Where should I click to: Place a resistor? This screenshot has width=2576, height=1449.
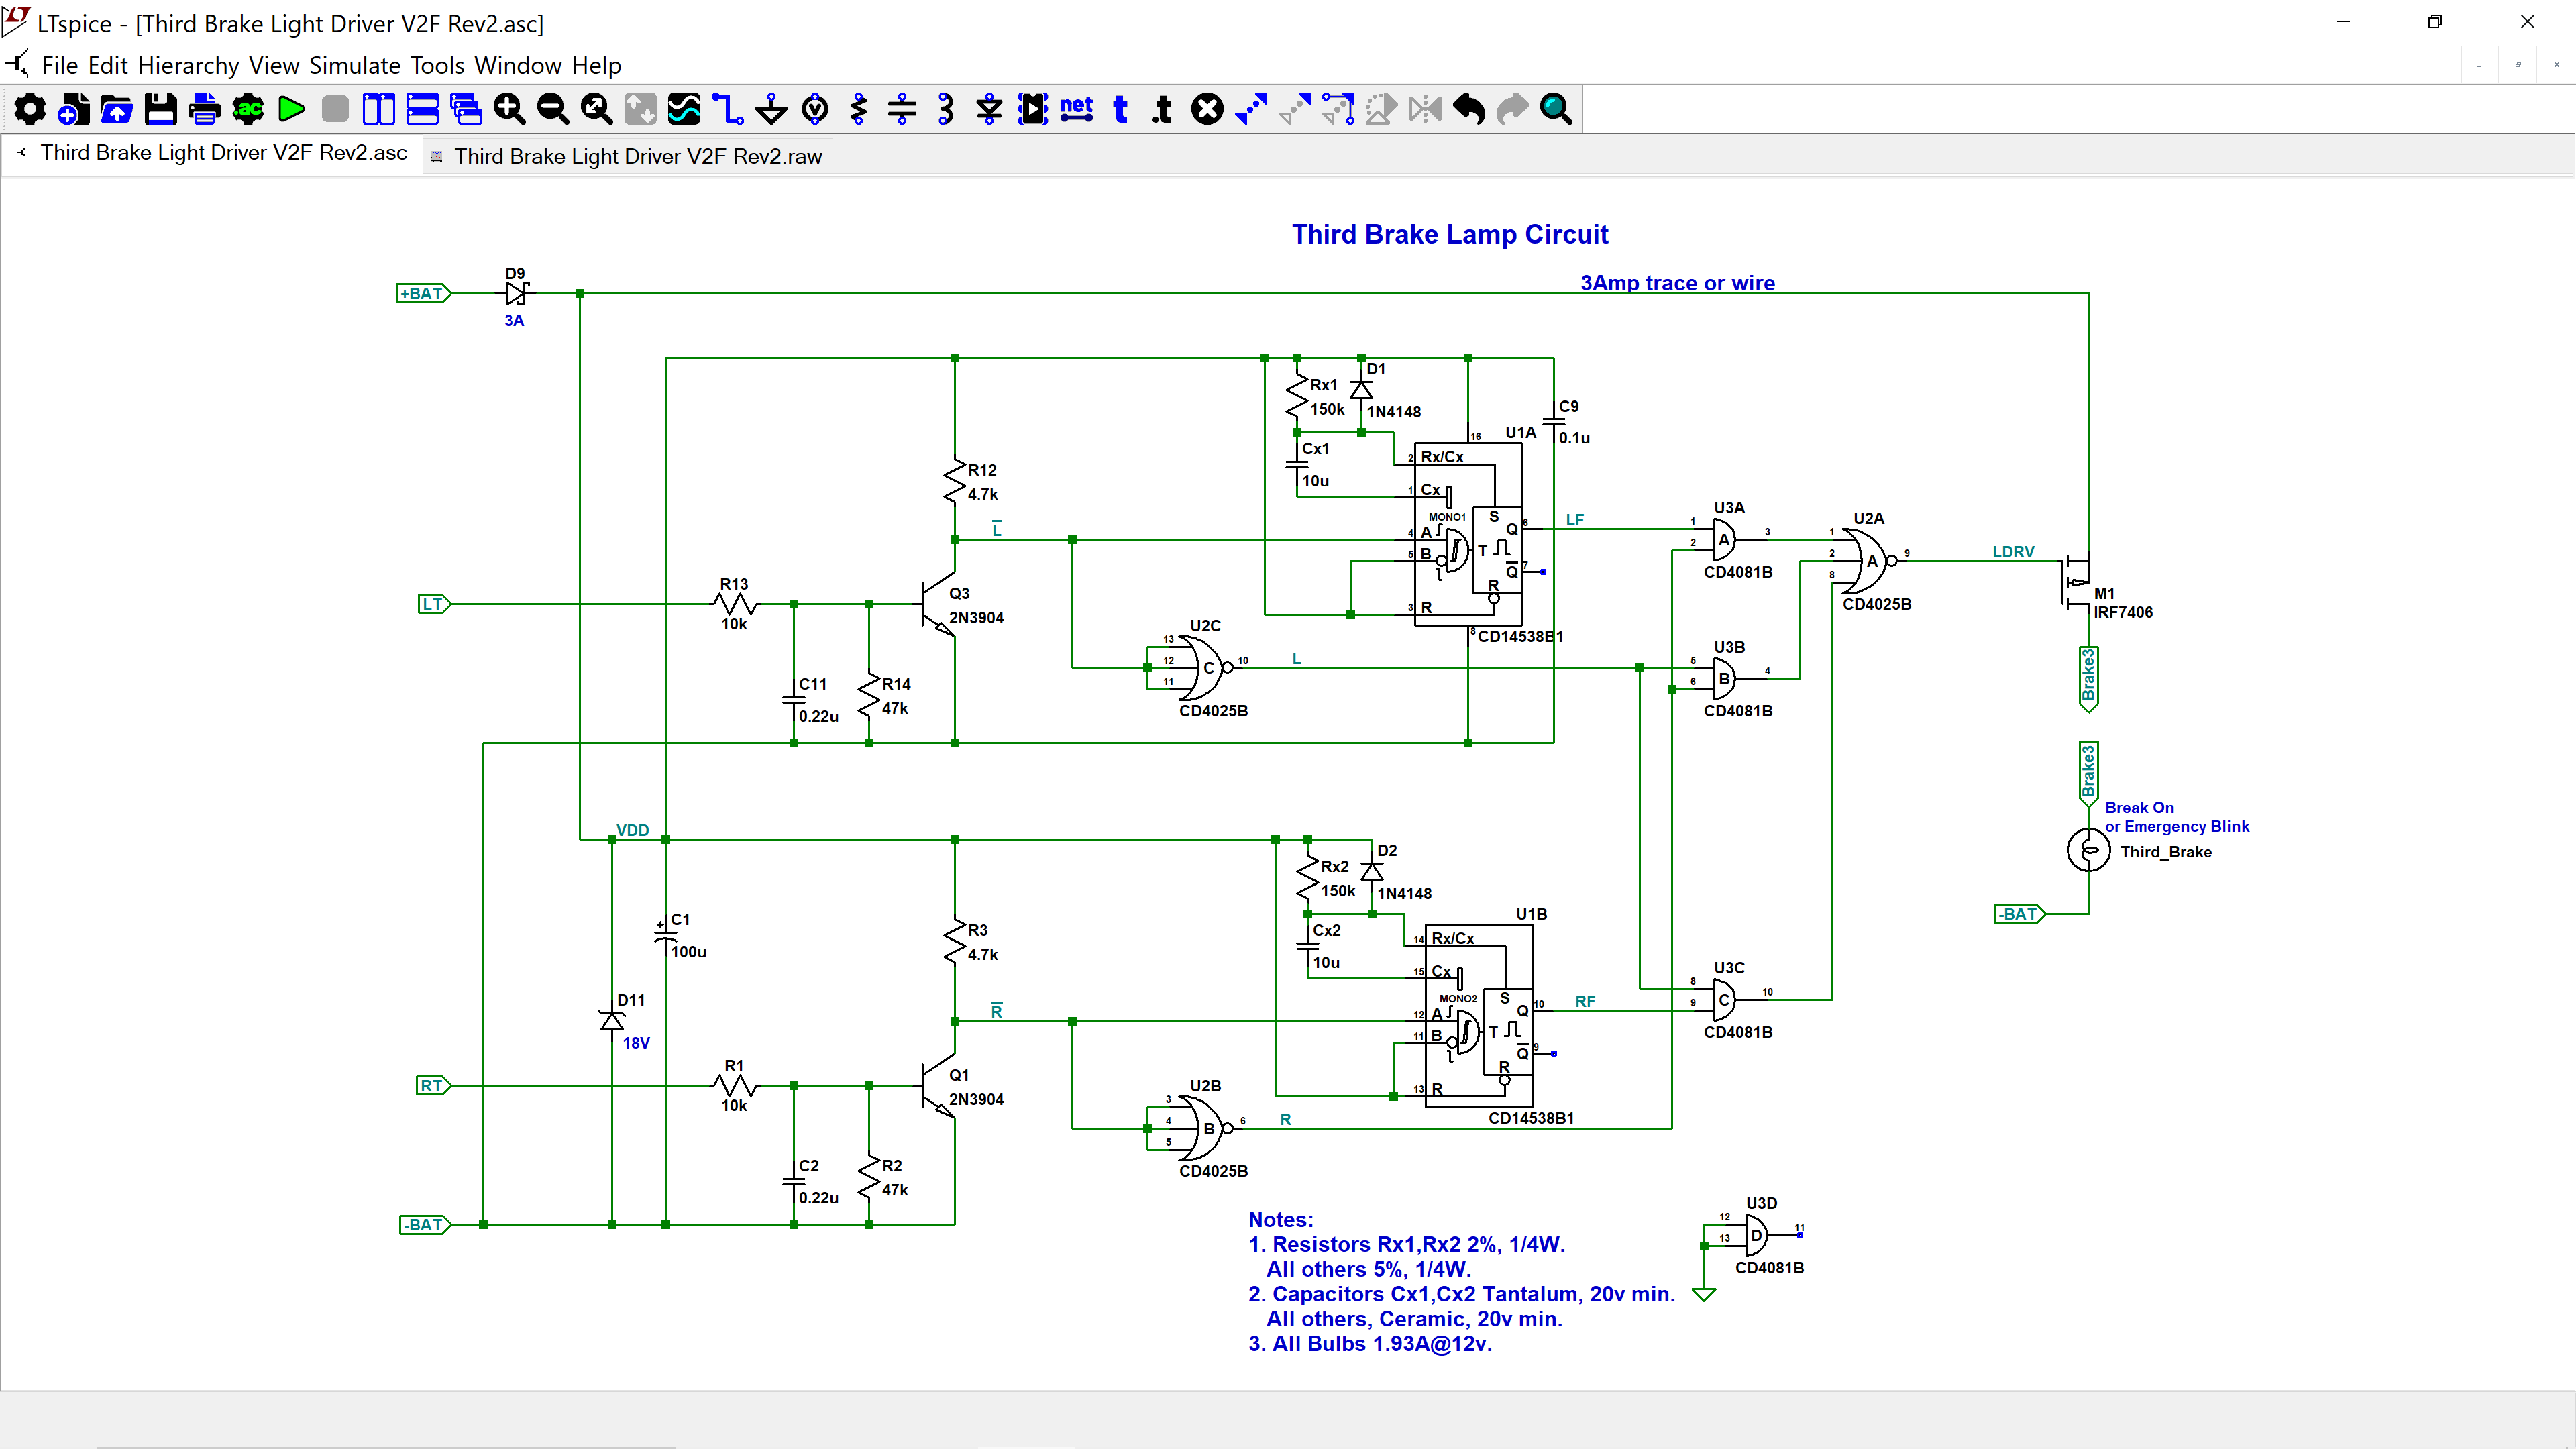point(858,109)
